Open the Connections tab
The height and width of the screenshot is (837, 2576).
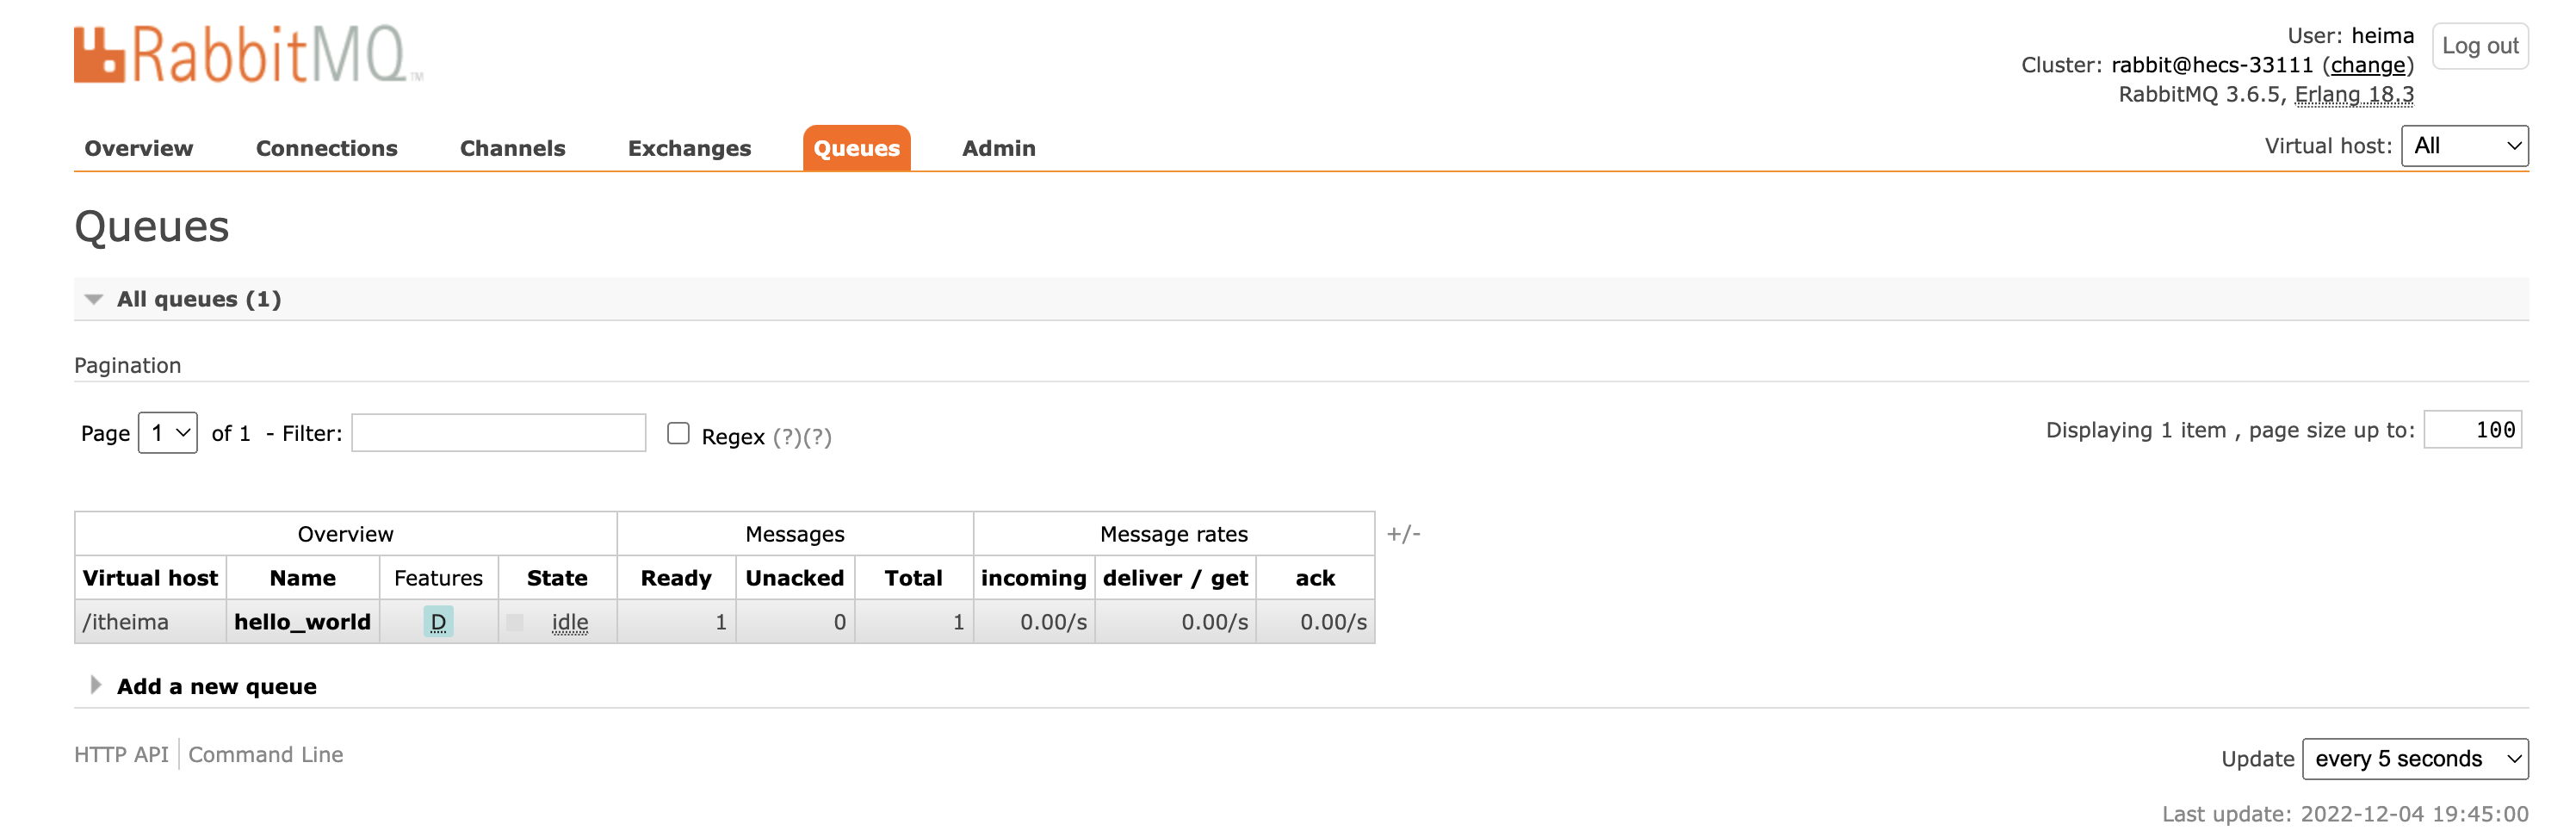tap(326, 148)
